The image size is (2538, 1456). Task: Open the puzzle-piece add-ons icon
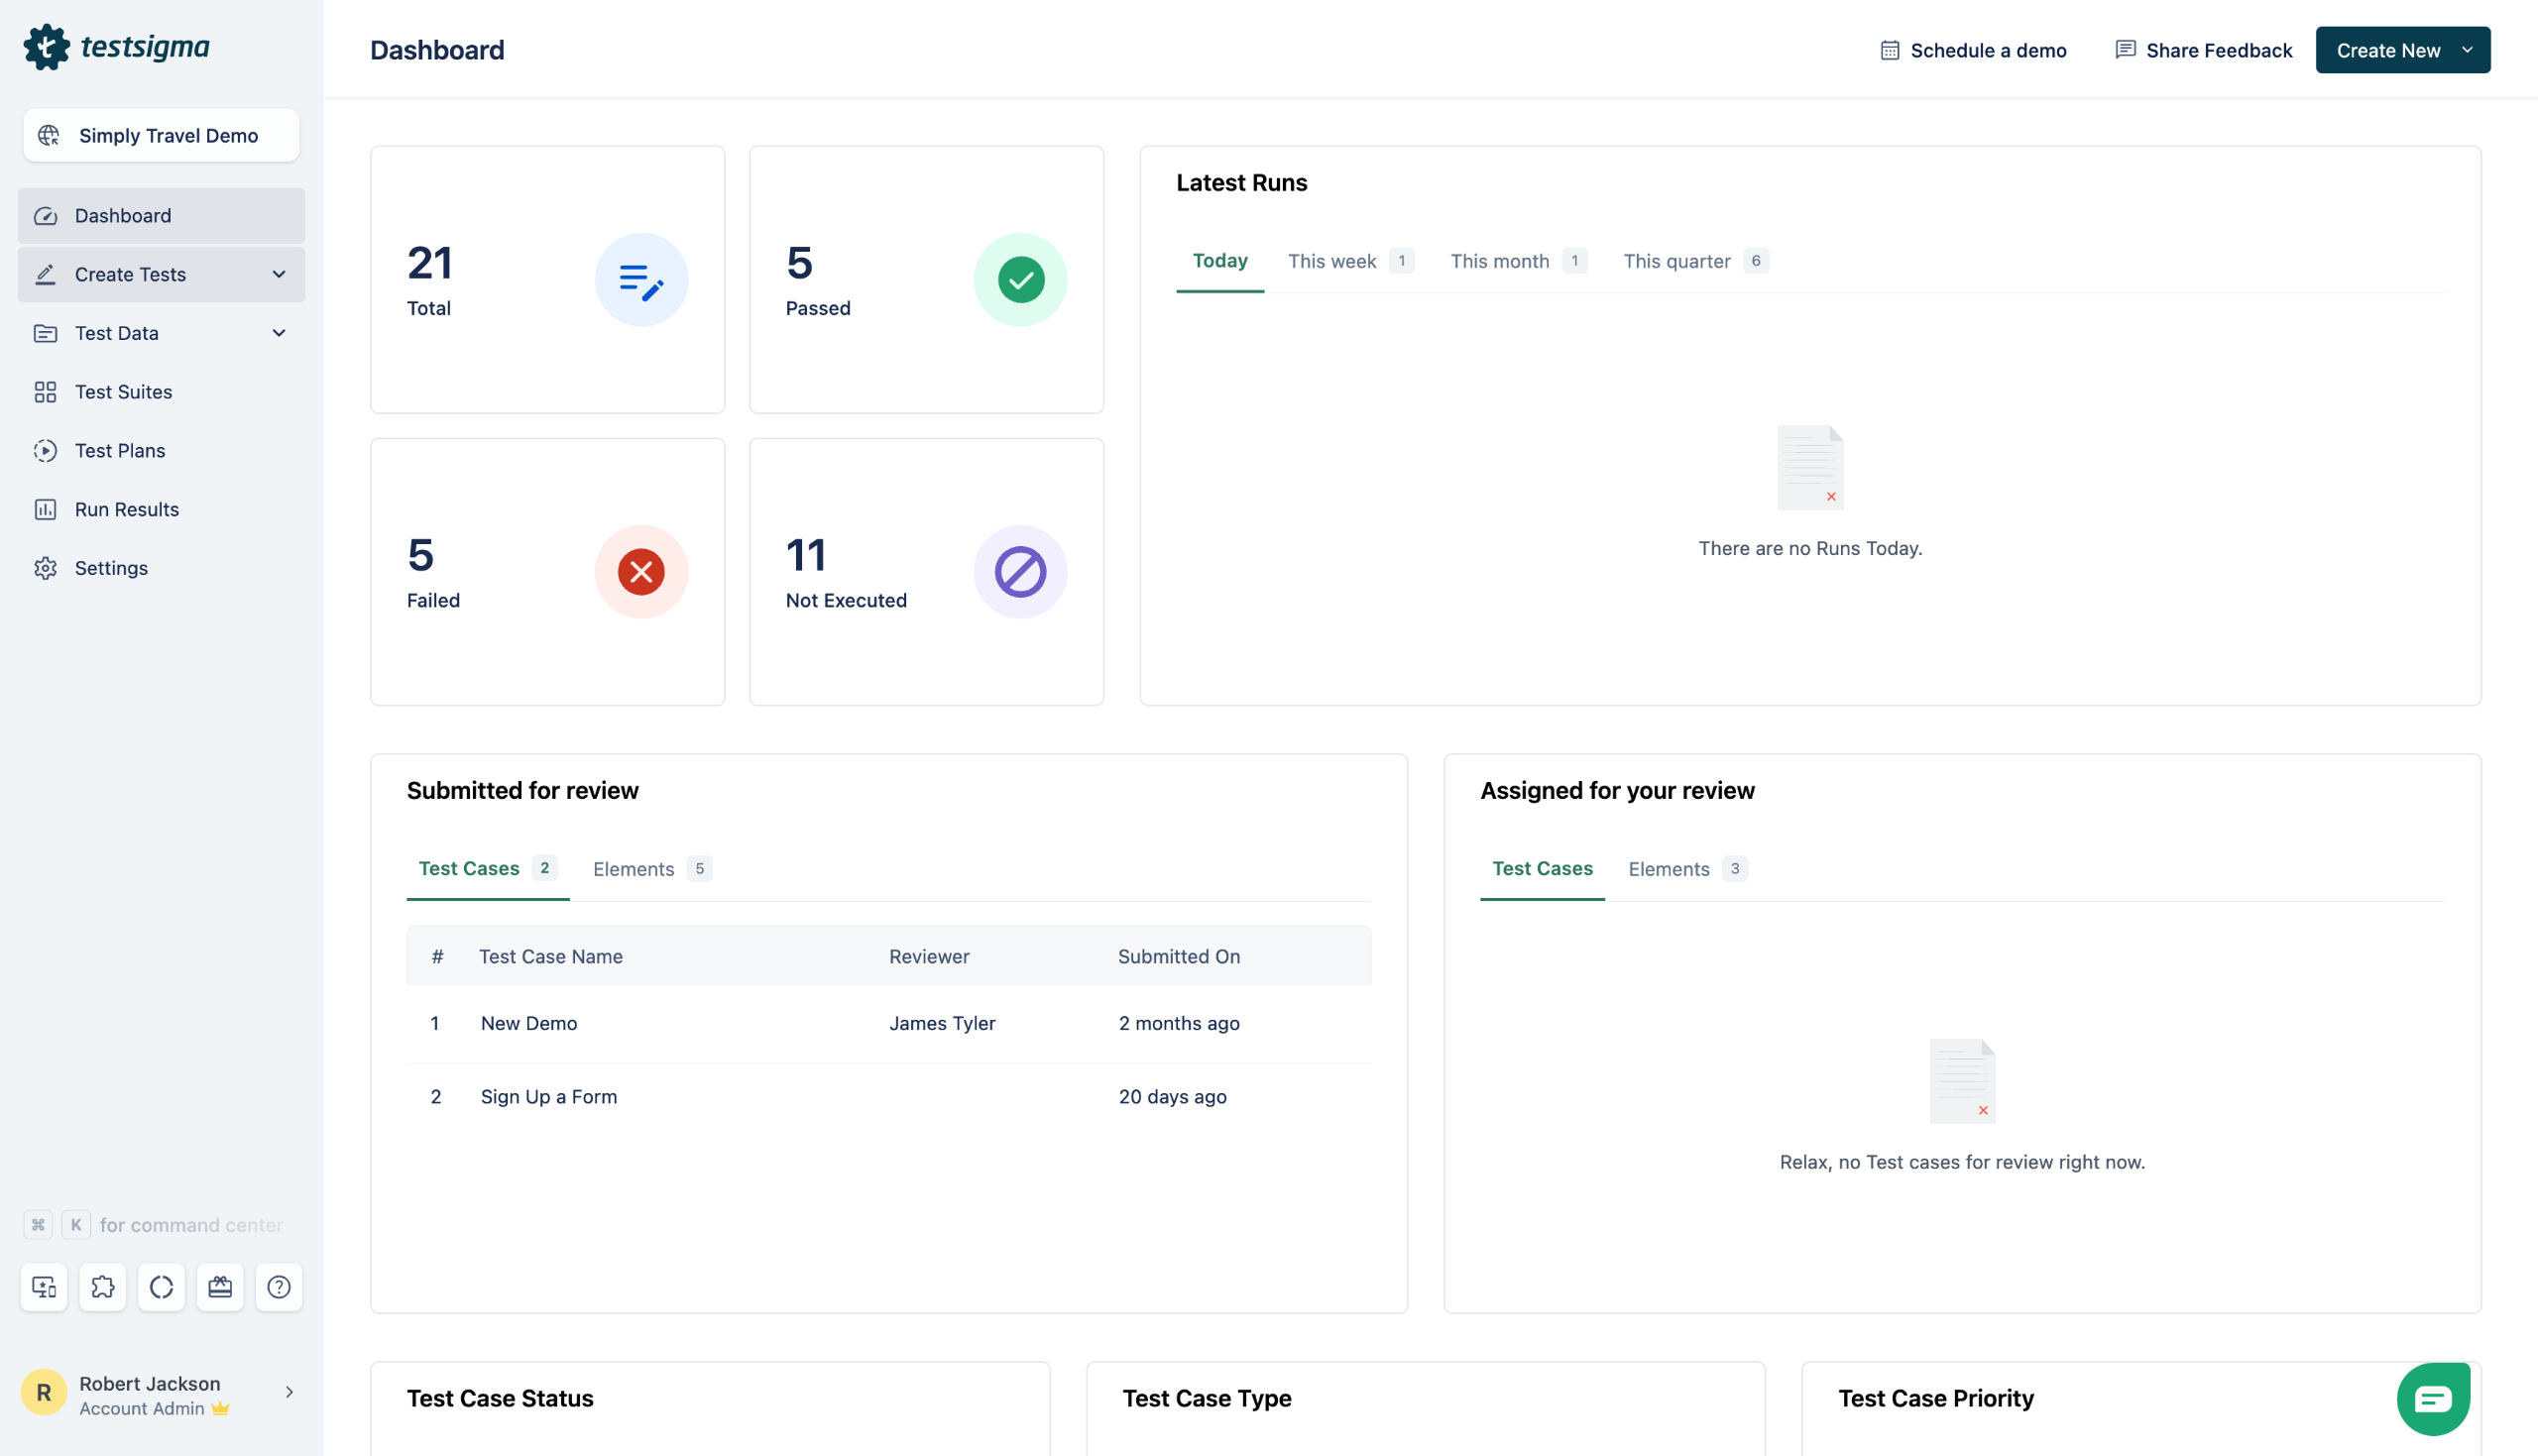pos(102,1286)
